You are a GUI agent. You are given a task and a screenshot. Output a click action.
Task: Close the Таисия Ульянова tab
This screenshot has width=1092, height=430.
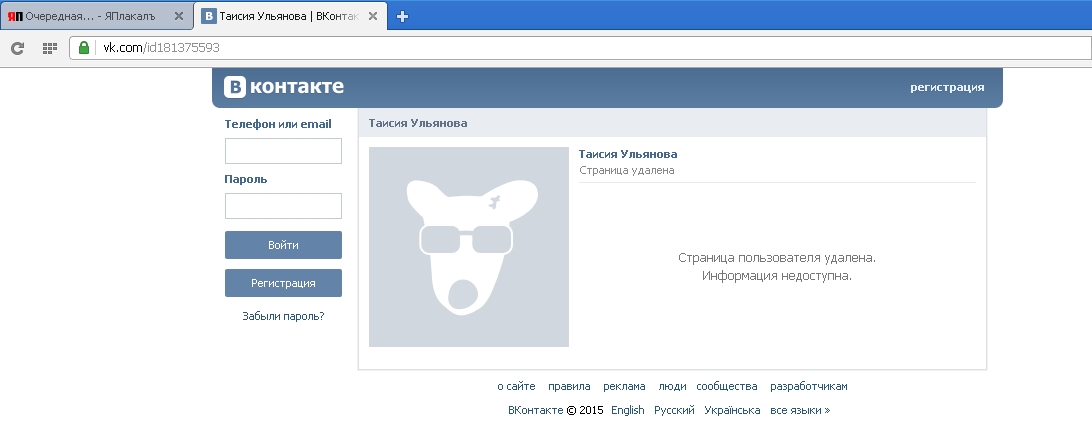point(373,16)
